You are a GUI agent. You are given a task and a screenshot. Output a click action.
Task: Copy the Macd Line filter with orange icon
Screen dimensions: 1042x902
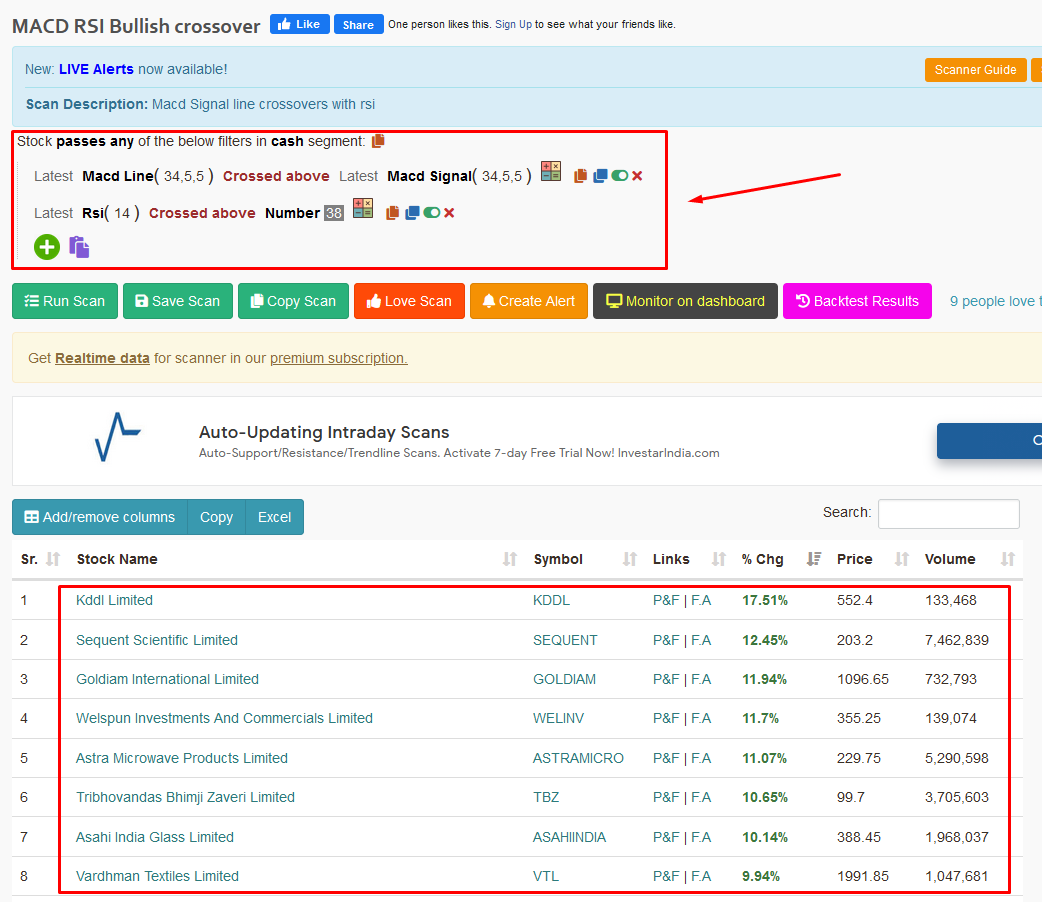[x=580, y=175]
